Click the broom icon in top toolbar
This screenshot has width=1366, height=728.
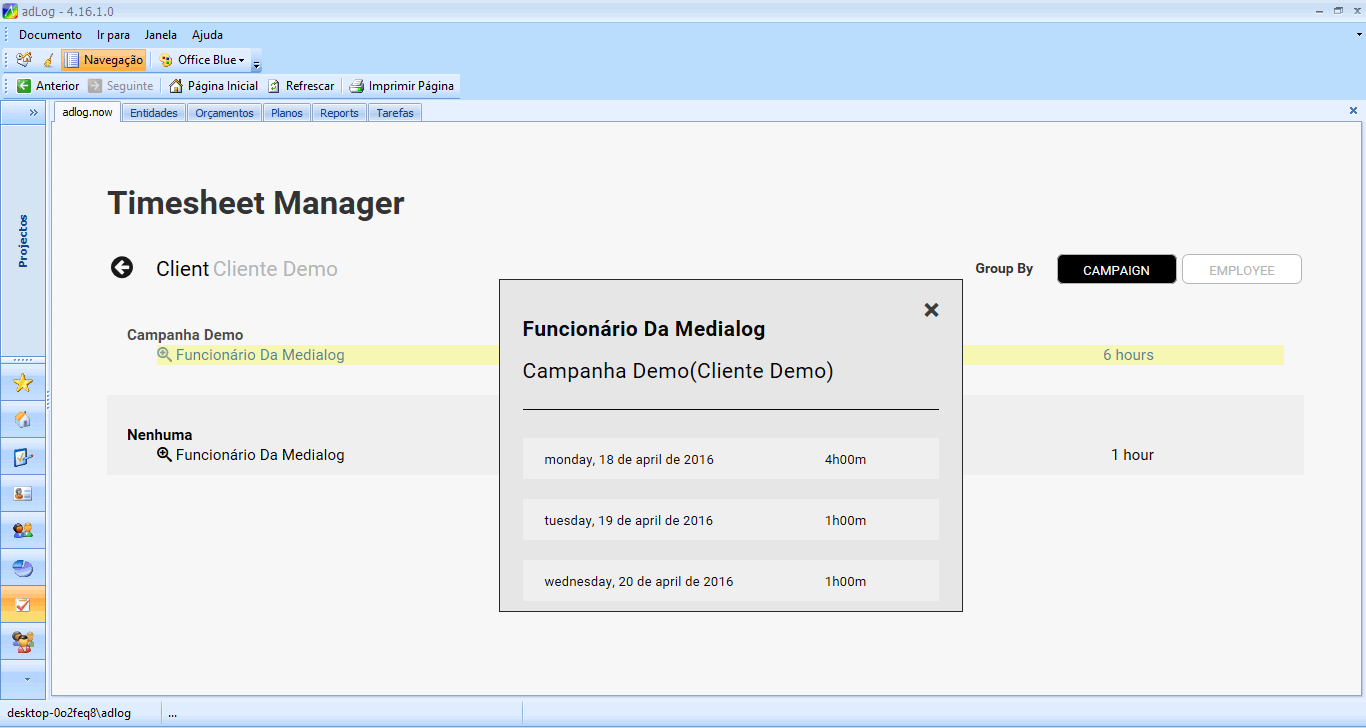coord(47,60)
